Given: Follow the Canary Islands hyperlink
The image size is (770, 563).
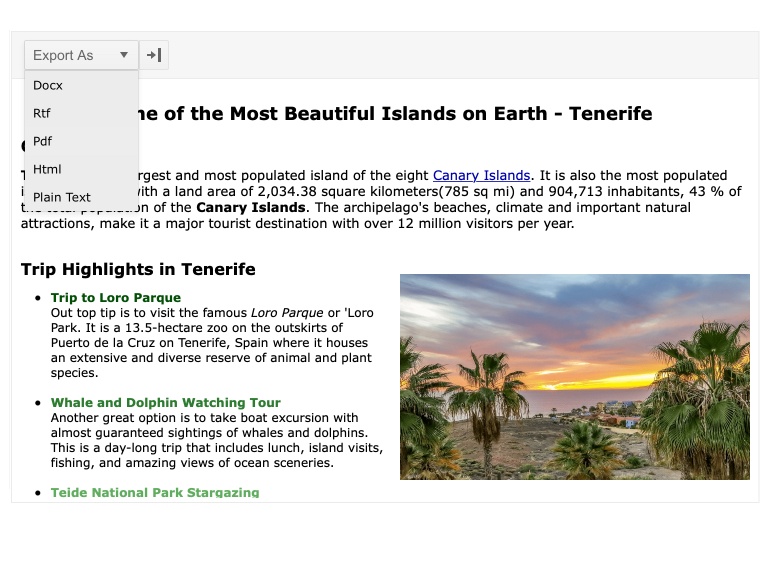Looking at the screenshot, I should [481, 176].
